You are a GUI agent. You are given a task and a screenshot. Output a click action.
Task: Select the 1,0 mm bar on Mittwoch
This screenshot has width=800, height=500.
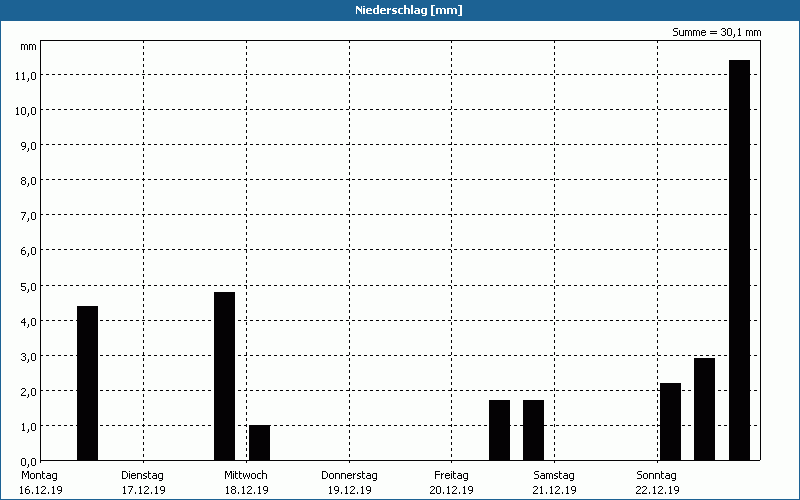259,442
